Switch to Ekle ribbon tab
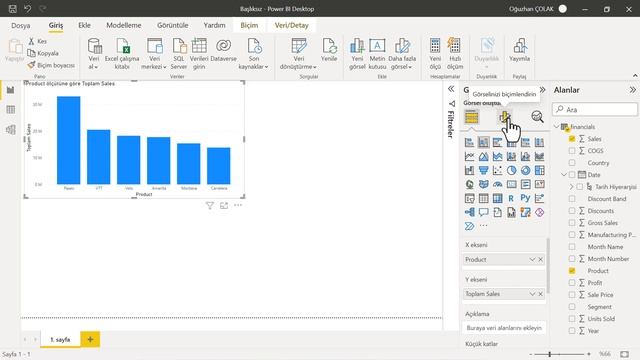This screenshot has width=640, height=360. tap(84, 25)
